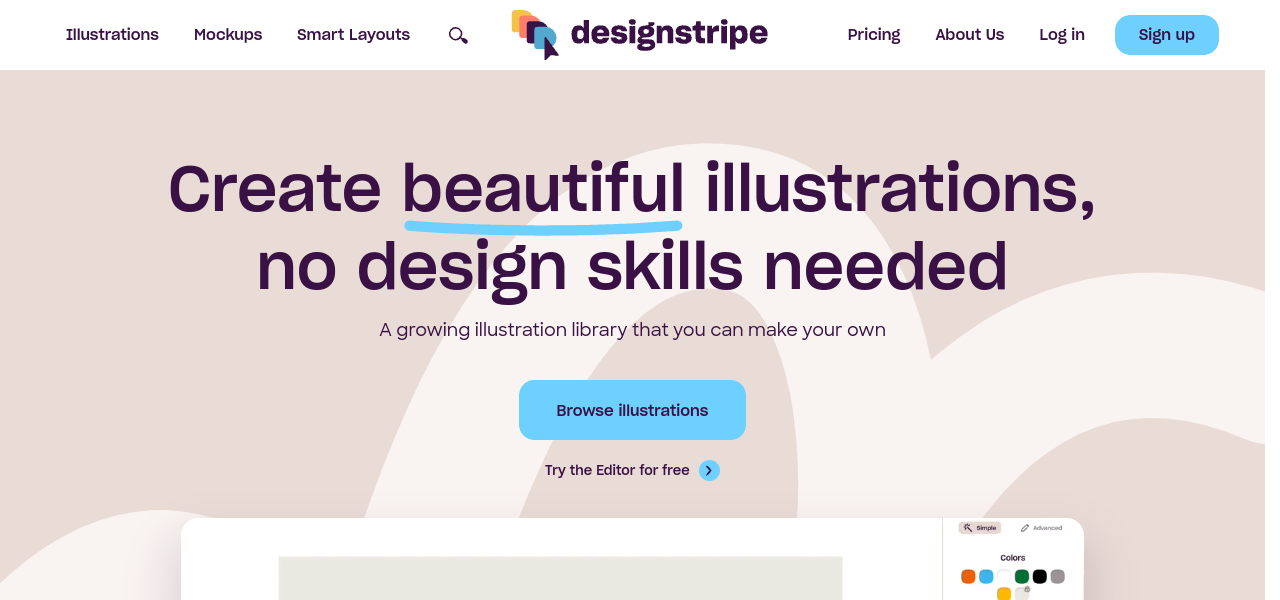Open the Illustrations menu
Image resolution: width=1280 pixels, height=600 pixels.
112,35
